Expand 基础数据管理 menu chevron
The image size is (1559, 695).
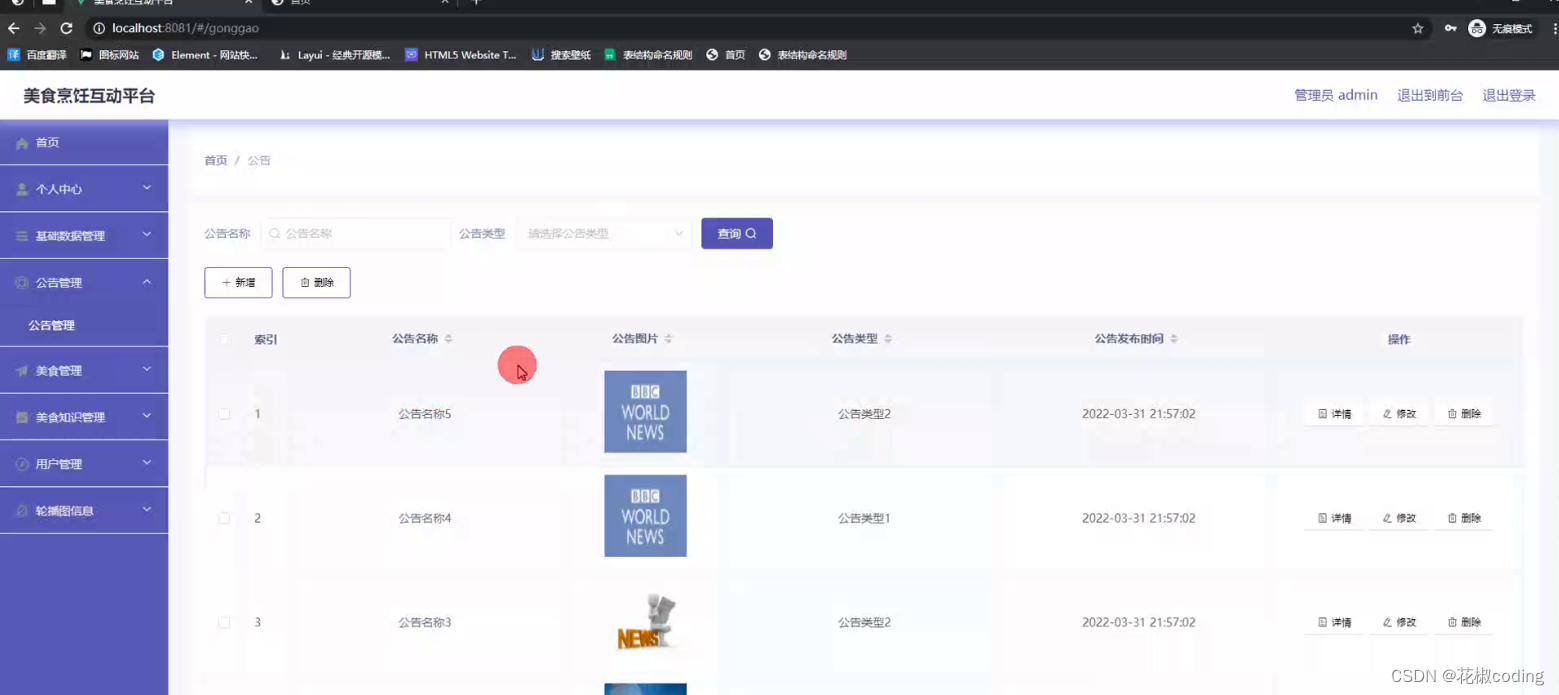(147, 235)
